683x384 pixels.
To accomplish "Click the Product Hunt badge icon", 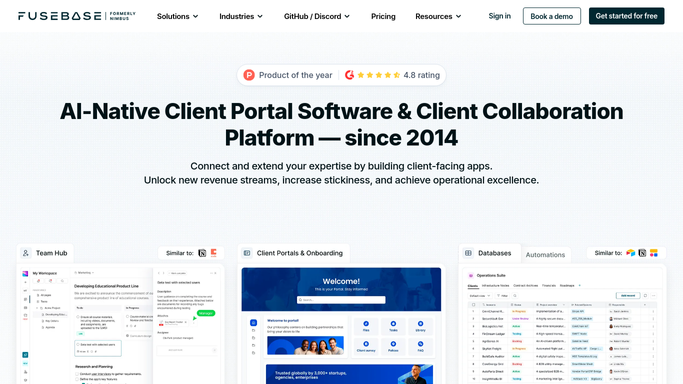I will pos(249,75).
